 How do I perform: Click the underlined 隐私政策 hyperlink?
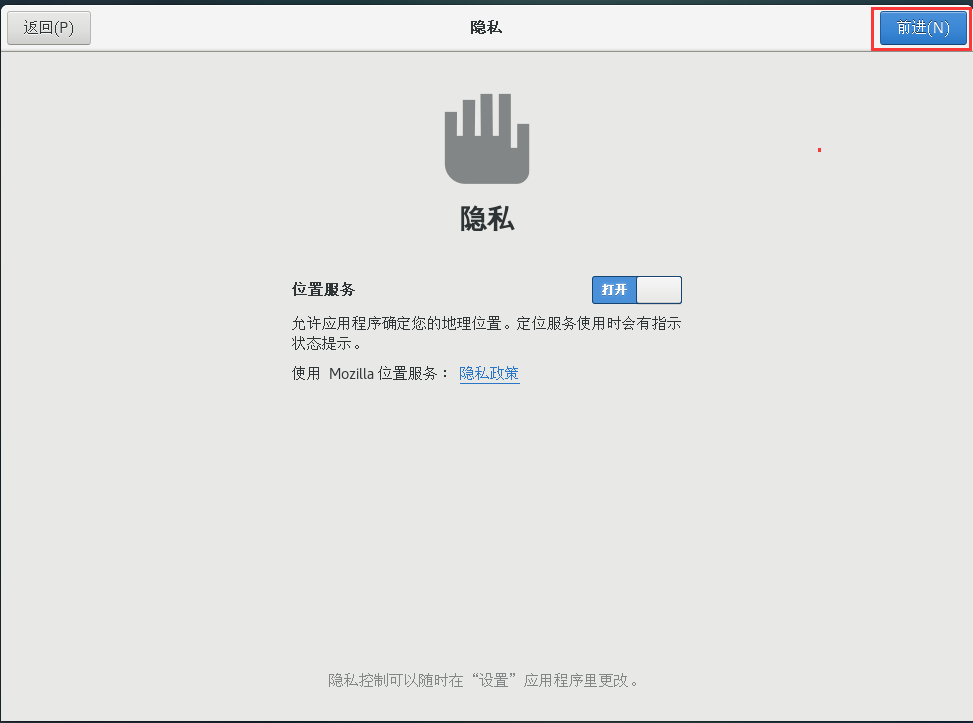pyautogui.click(x=489, y=373)
